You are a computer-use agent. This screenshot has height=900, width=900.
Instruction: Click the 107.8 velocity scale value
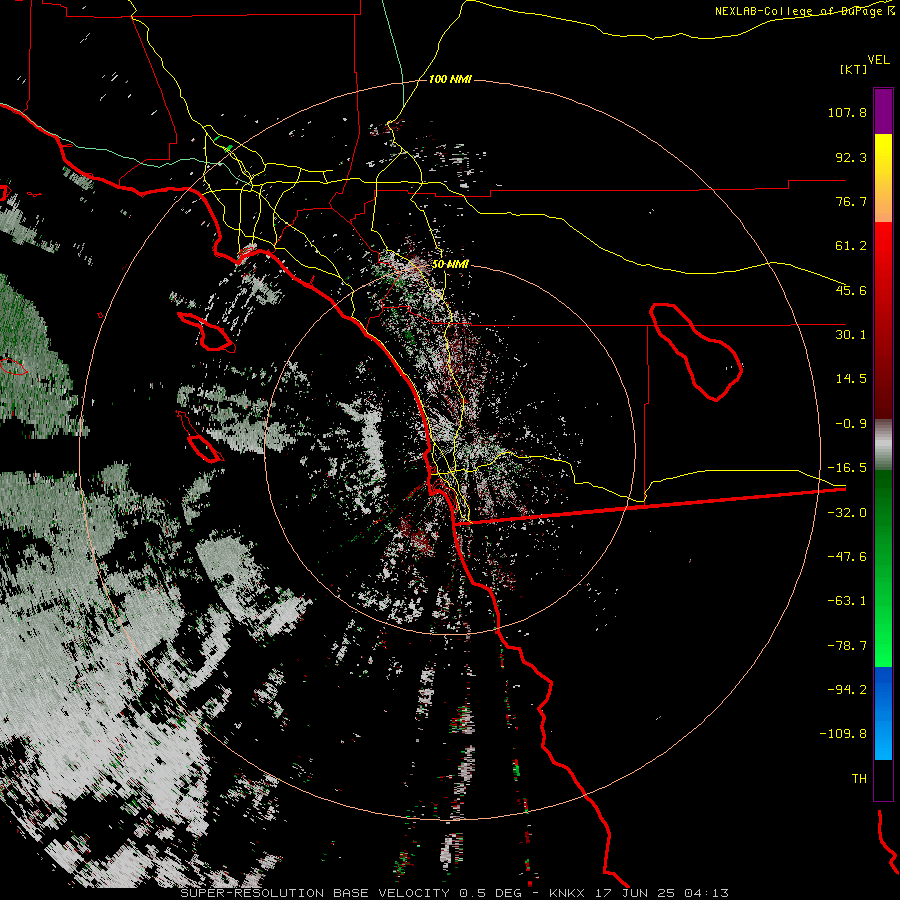[847, 112]
